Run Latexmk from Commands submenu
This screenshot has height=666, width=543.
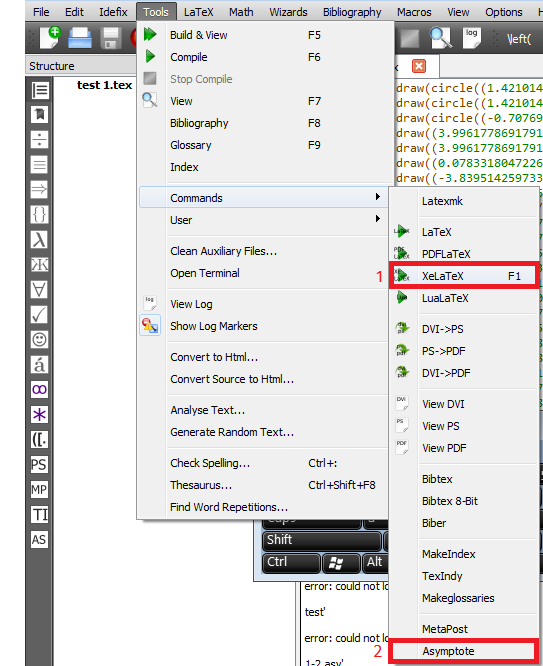464,201
